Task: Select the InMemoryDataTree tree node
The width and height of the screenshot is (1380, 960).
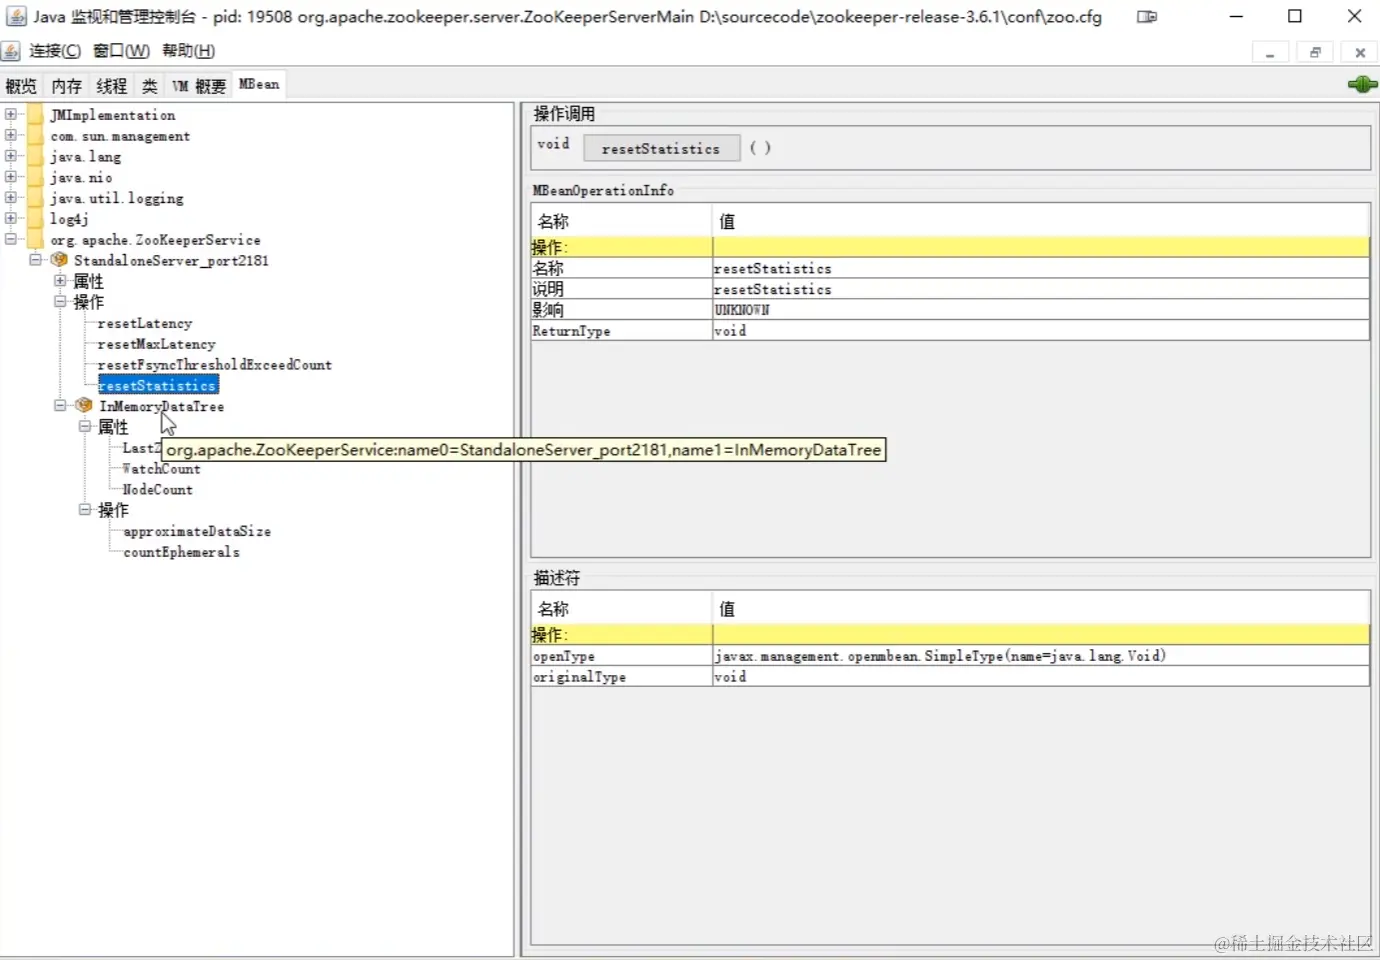Action: [162, 407]
